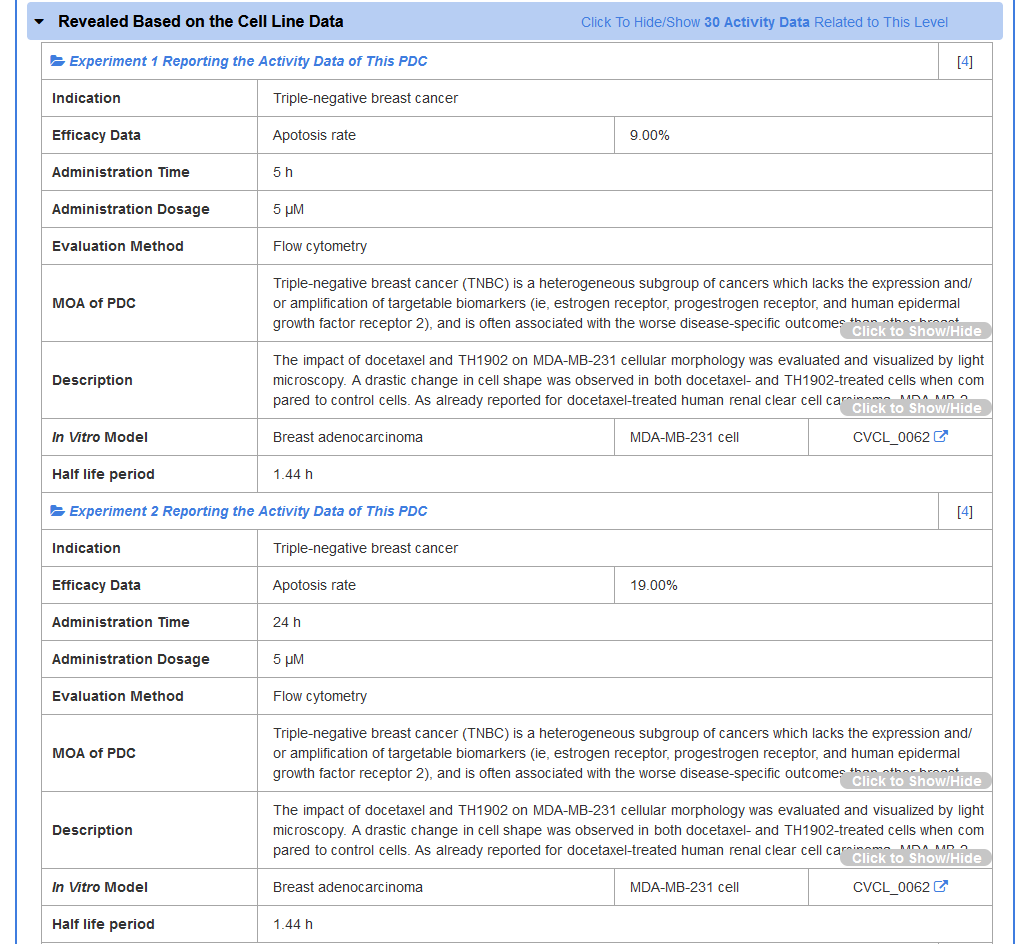
Task: Click 'Click To Hide/Show 30 Activity Data' text
Action: point(764,22)
